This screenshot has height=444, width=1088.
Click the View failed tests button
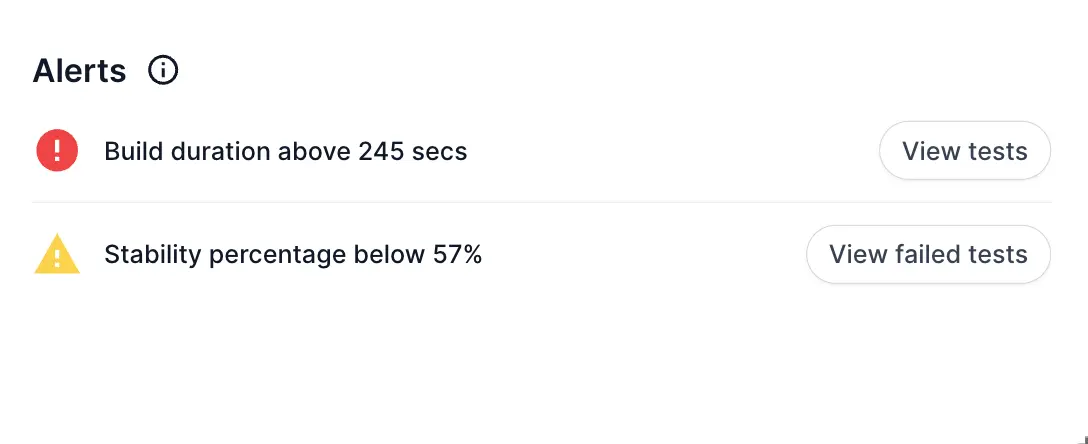coord(928,255)
